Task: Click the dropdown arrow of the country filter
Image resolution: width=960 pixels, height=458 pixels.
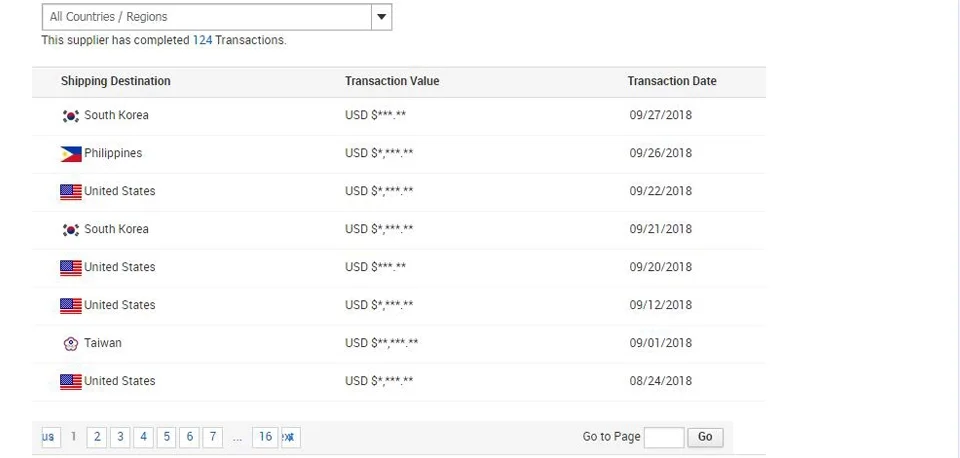Action: (381, 17)
